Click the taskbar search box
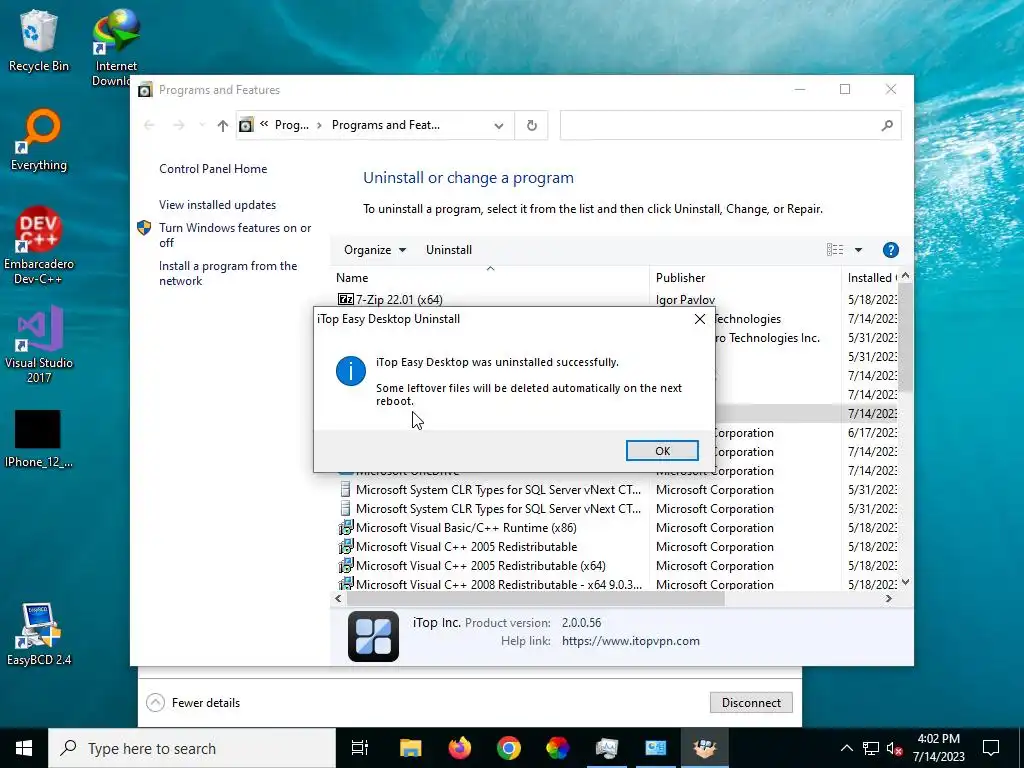Screen dimensions: 1024x768 (x=193, y=748)
